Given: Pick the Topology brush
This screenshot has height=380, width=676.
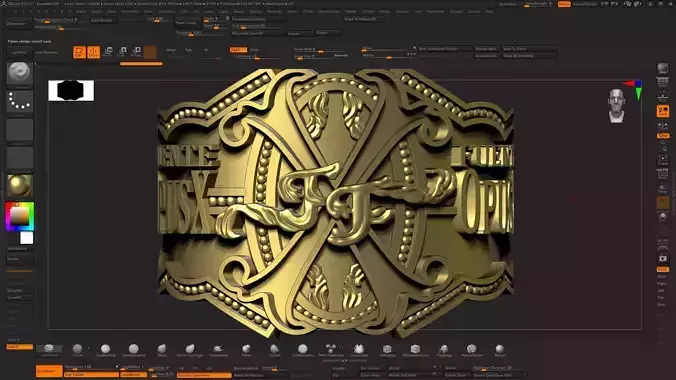Looking at the screenshot, I should [444, 350].
